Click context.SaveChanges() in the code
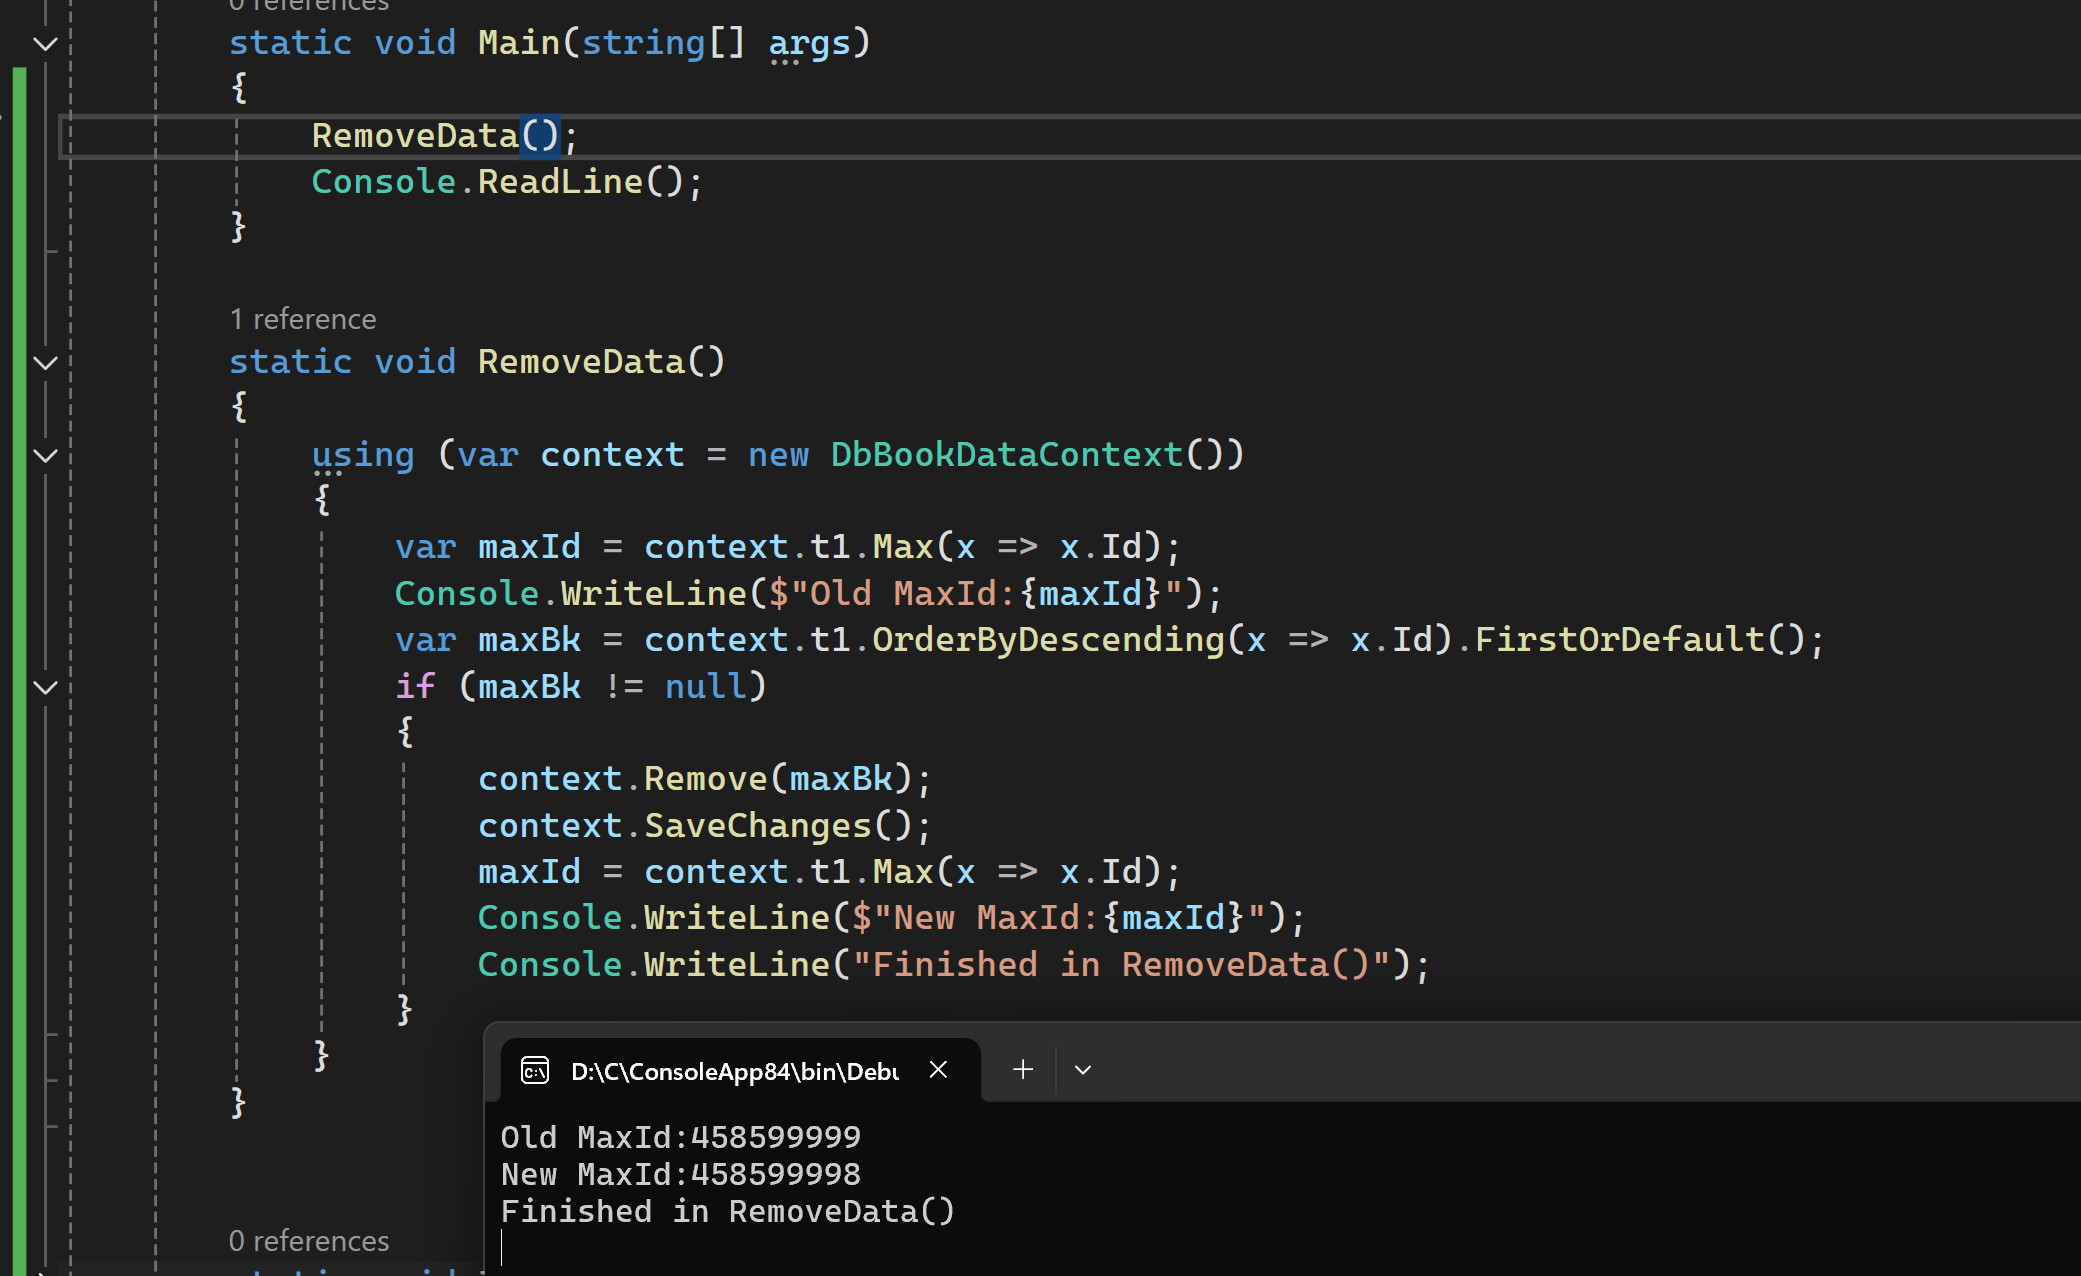This screenshot has height=1276, width=2081. click(703, 826)
